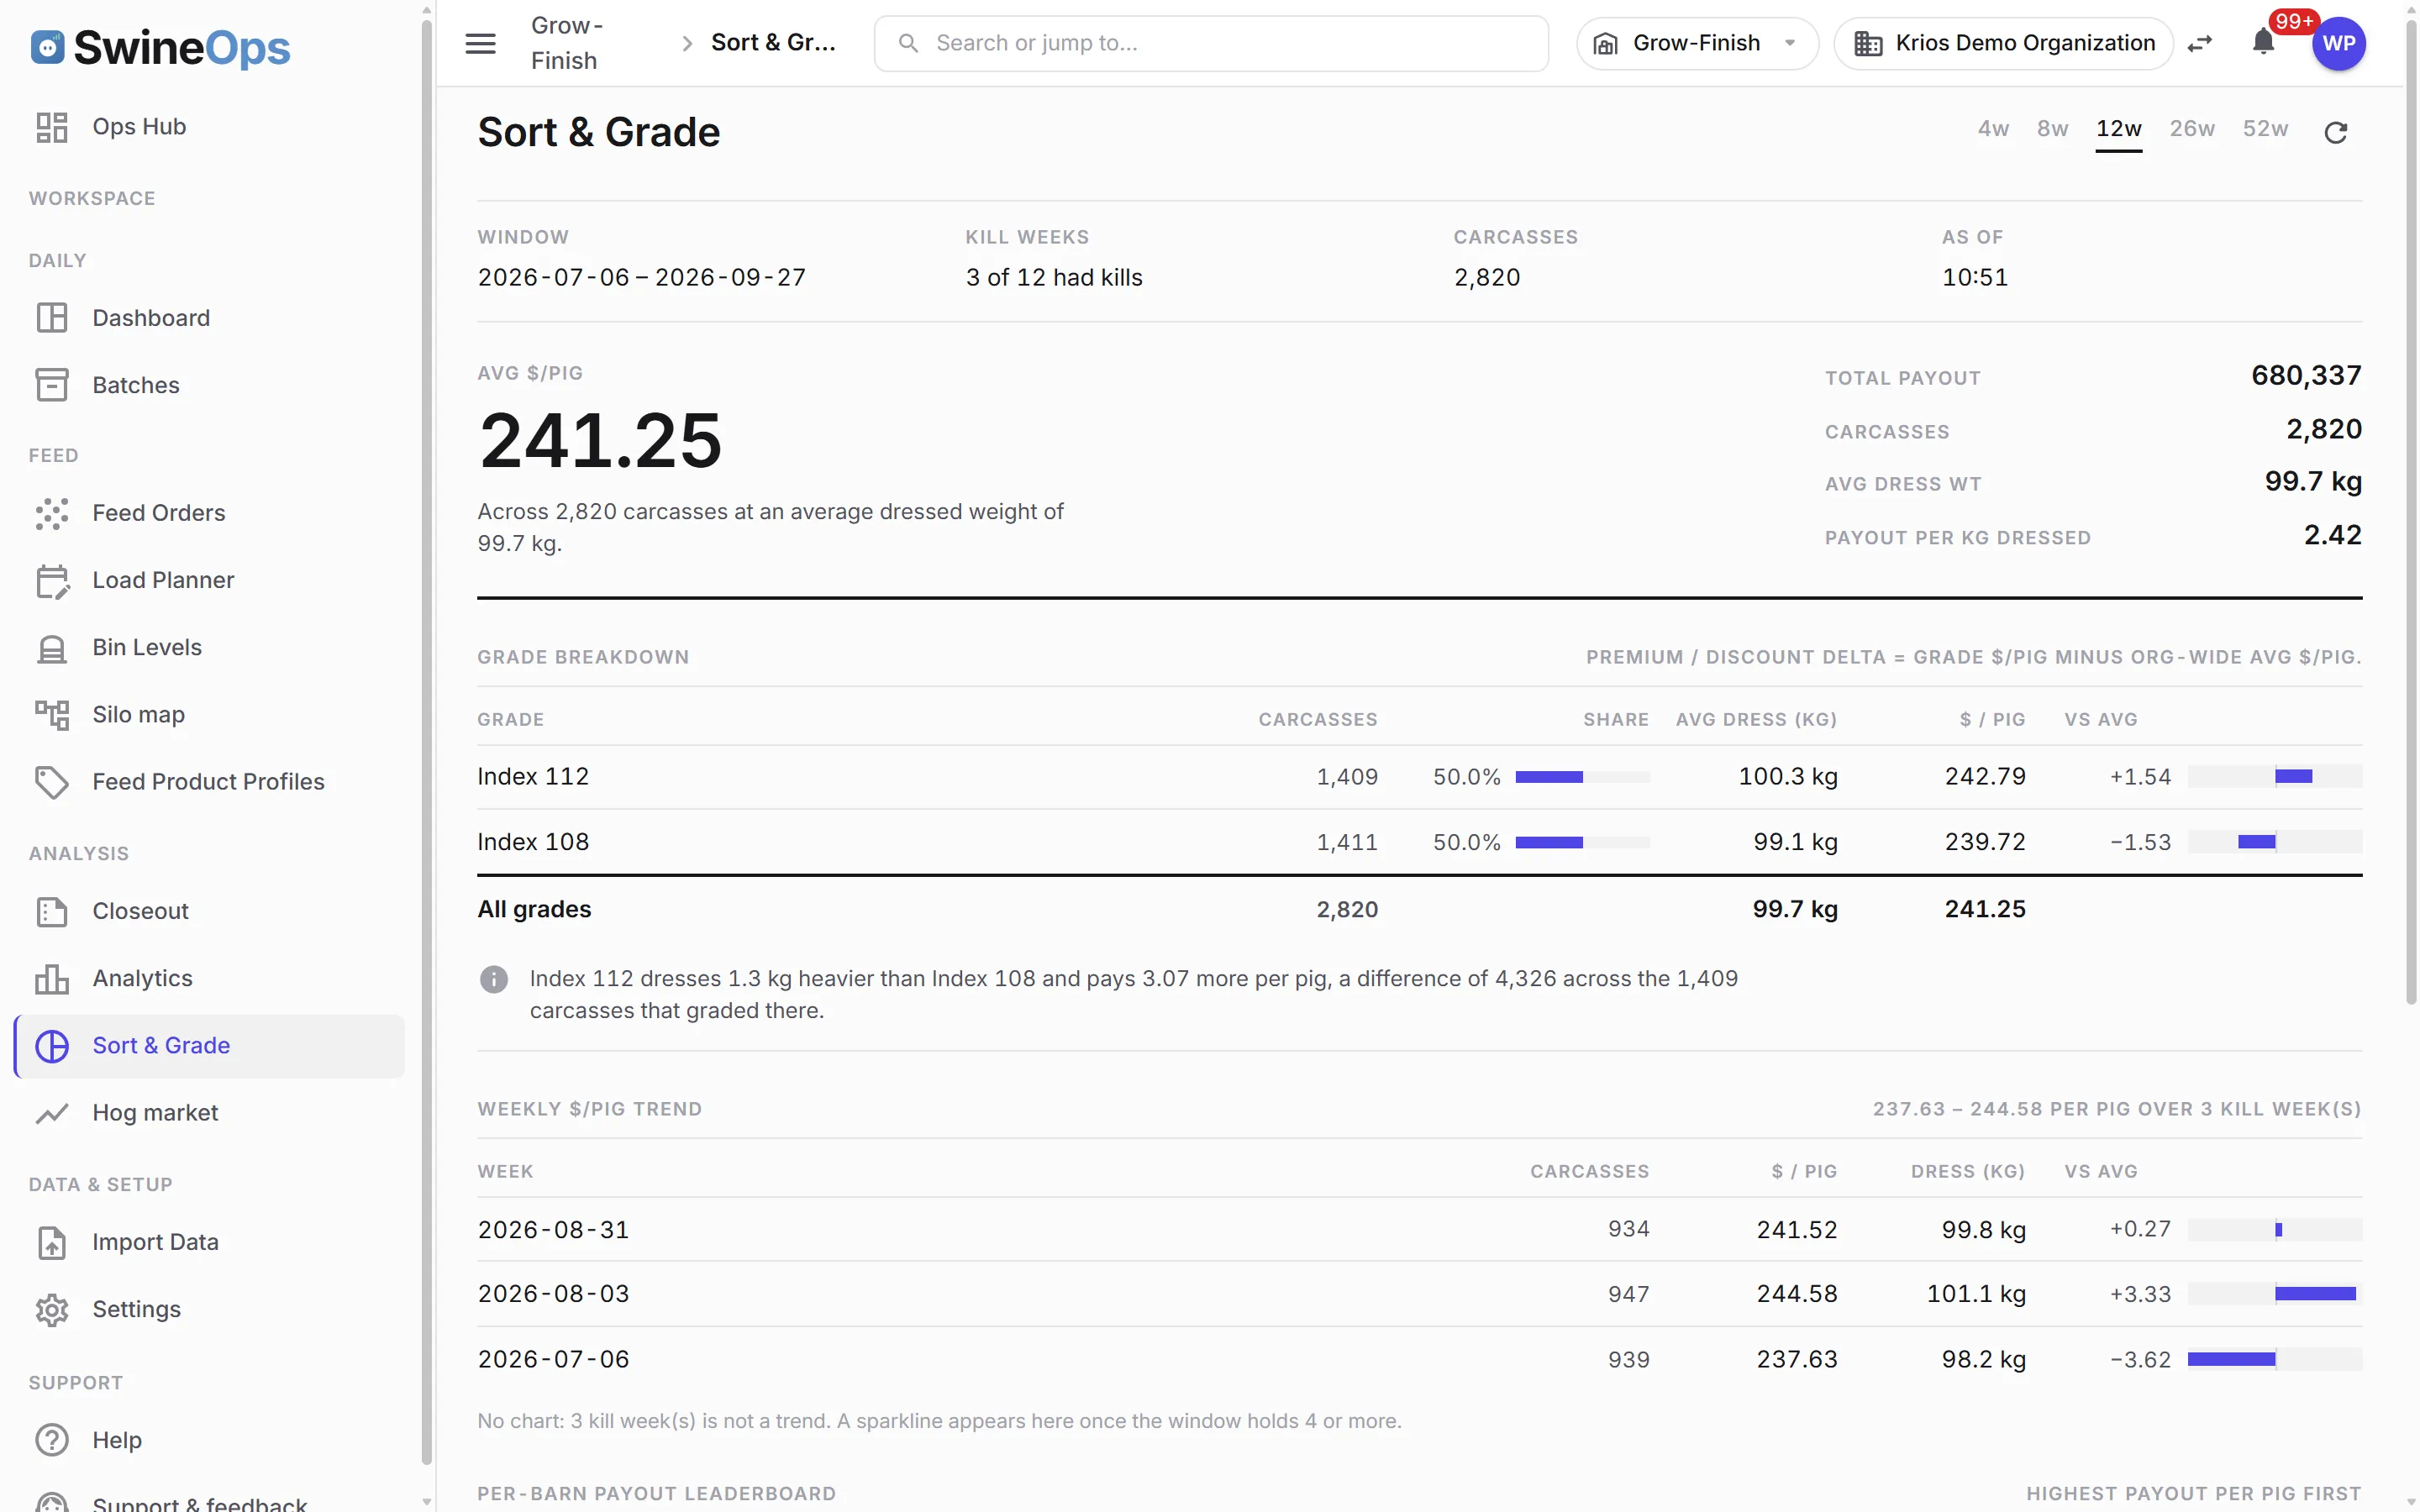Click the 2026-07-06 week row
This screenshot has height=1512, width=2420.
click(x=1419, y=1360)
